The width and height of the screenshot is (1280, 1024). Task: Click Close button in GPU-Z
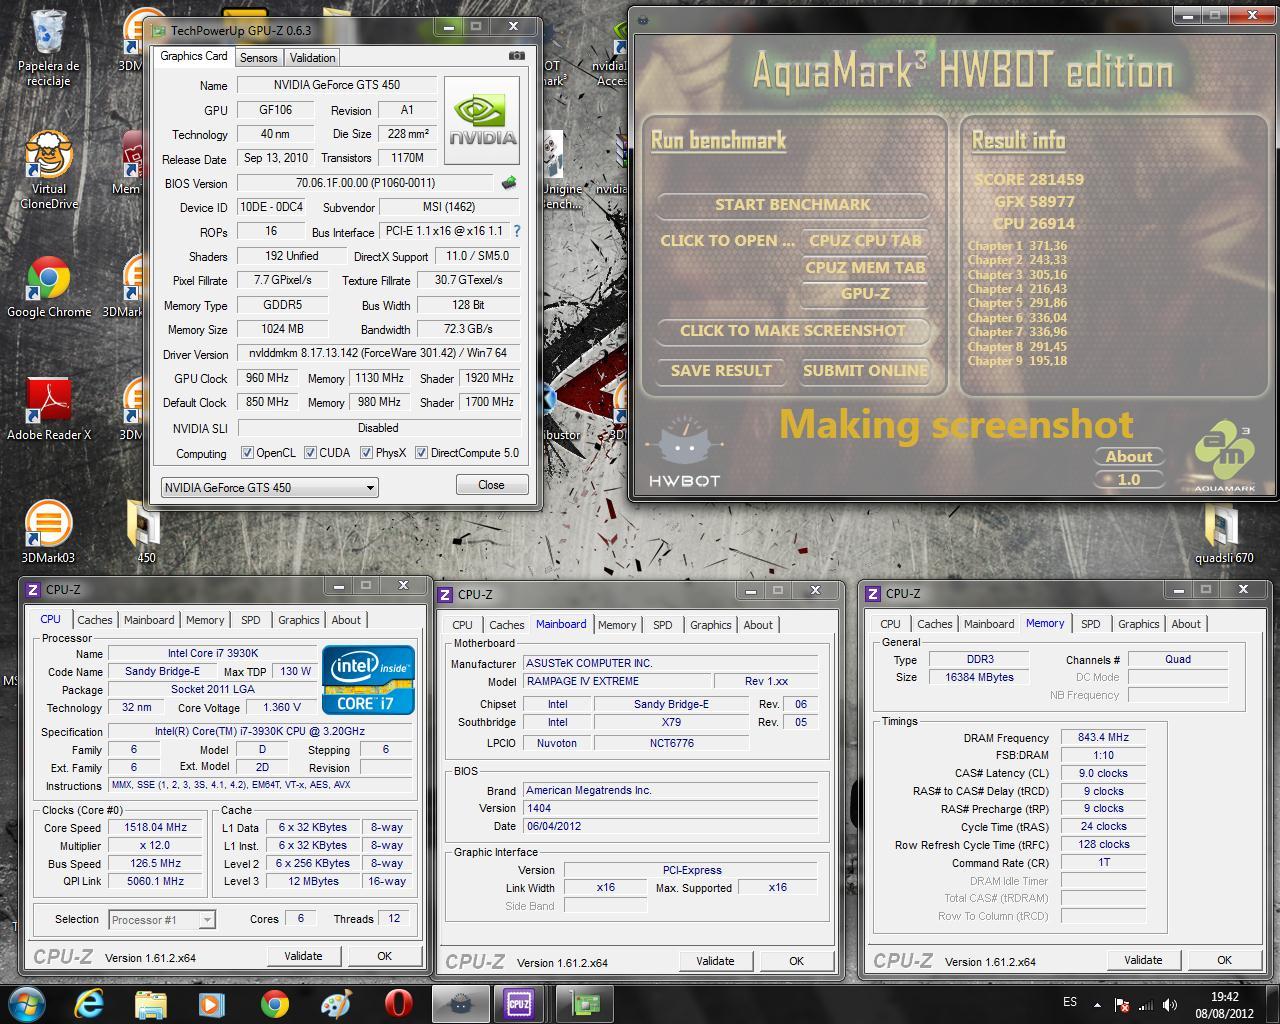pos(491,485)
